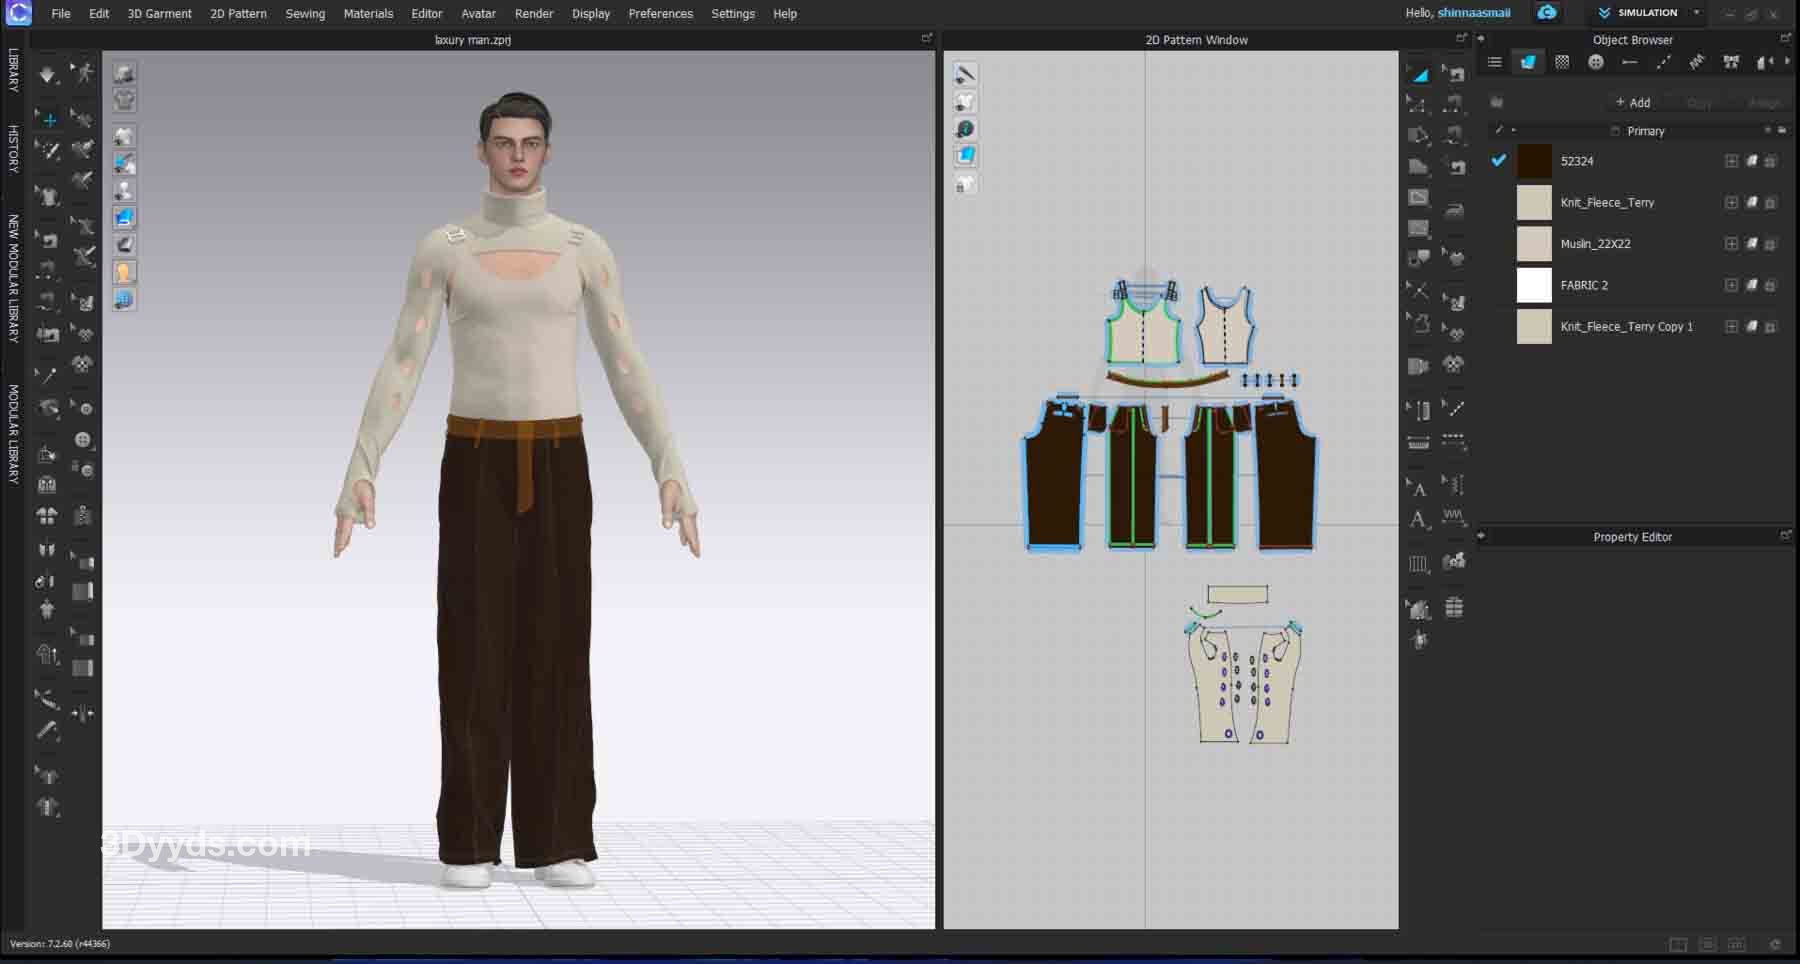Viewport: 1800px width, 964px height.
Task: Toggle the checkmark on fabric 52324
Action: pyautogui.click(x=1498, y=160)
